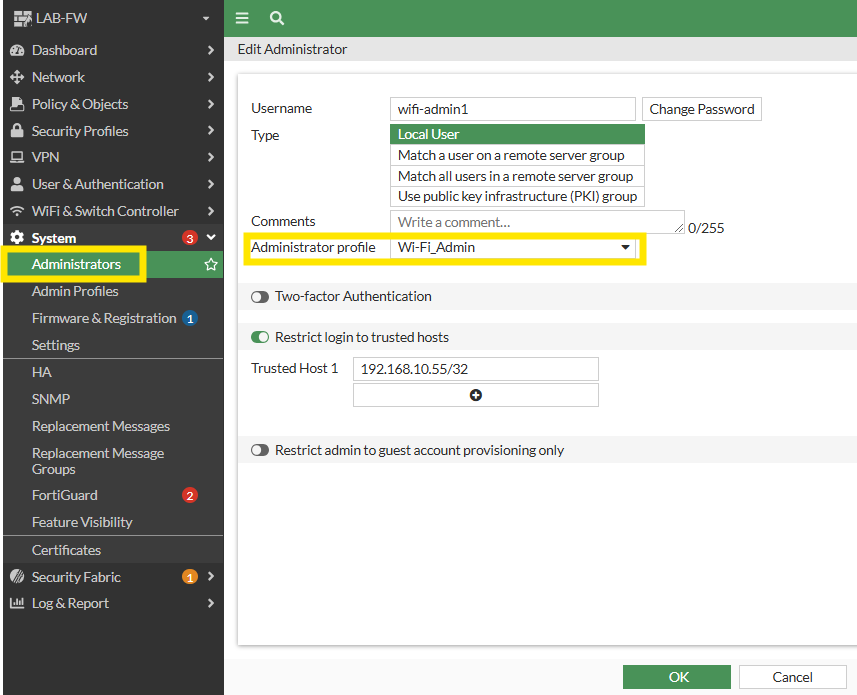The width and height of the screenshot is (857, 695).
Task: Open Administrator profile Wi-Fi_Admin dropdown
Action: 513,248
